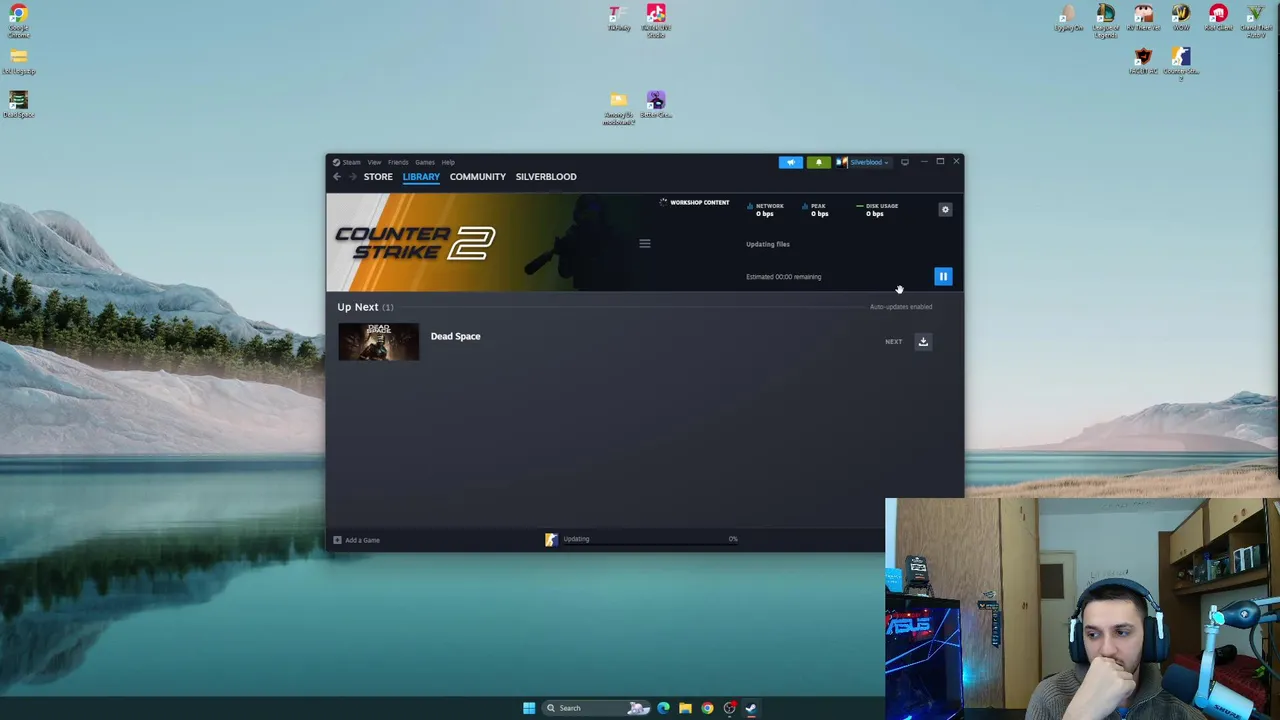Screen dimensions: 1280x720
Task: Click the DISK USAGE 0 bps statistic
Action: pyautogui.click(x=877, y=210)
